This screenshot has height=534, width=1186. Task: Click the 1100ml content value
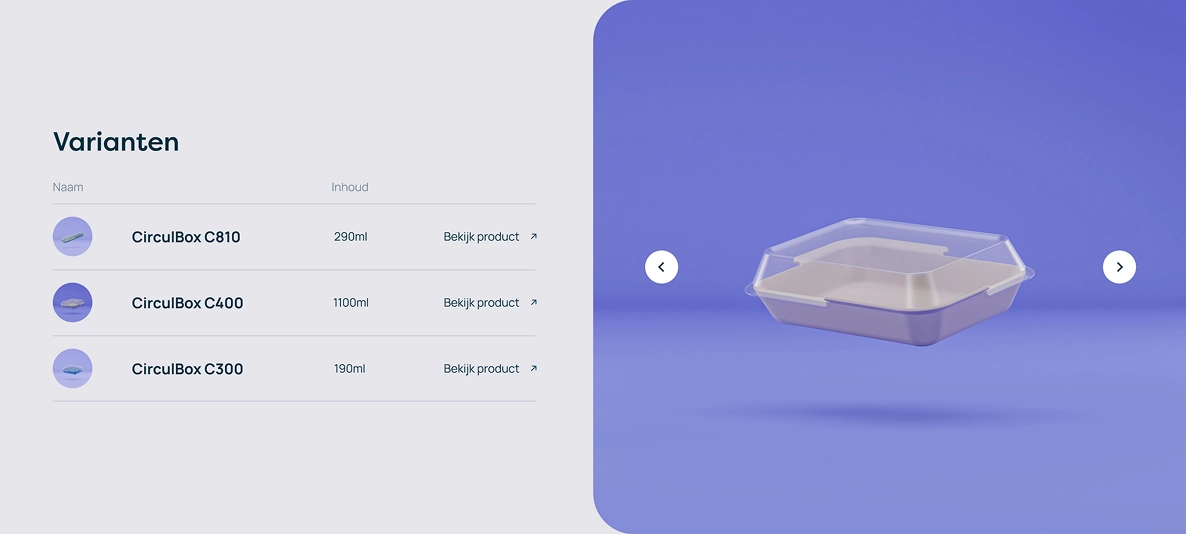pyautogui.click(x=351, y=303)
